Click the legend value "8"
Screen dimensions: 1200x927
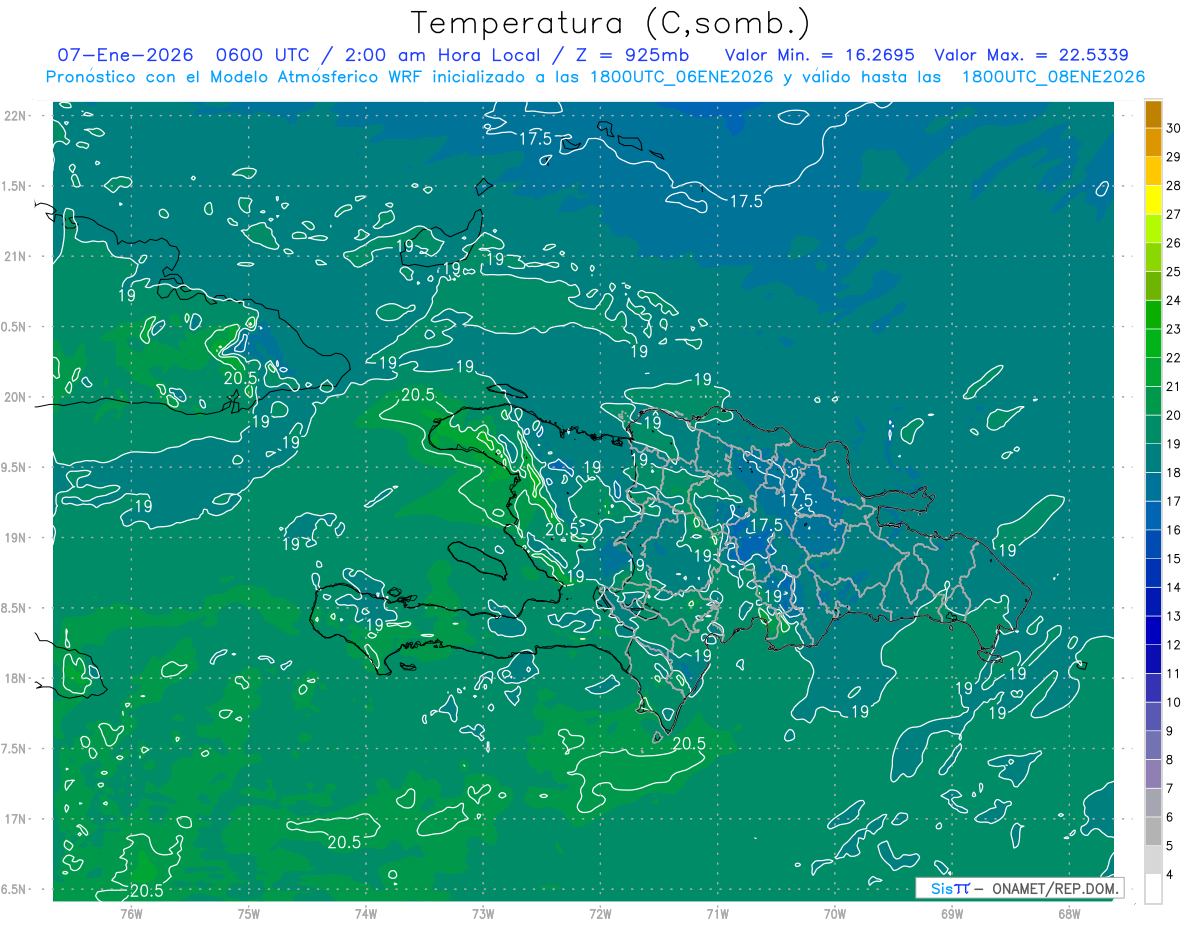tap(1170, 761)
